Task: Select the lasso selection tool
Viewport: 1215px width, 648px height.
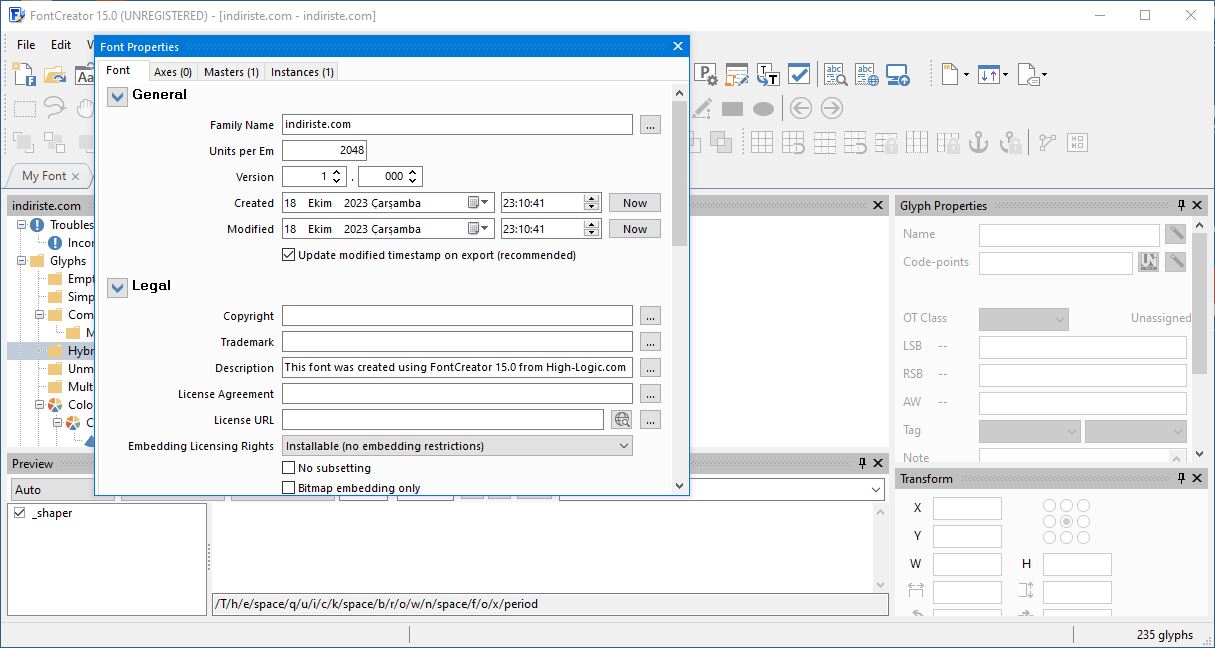Action: click(55, 108)
